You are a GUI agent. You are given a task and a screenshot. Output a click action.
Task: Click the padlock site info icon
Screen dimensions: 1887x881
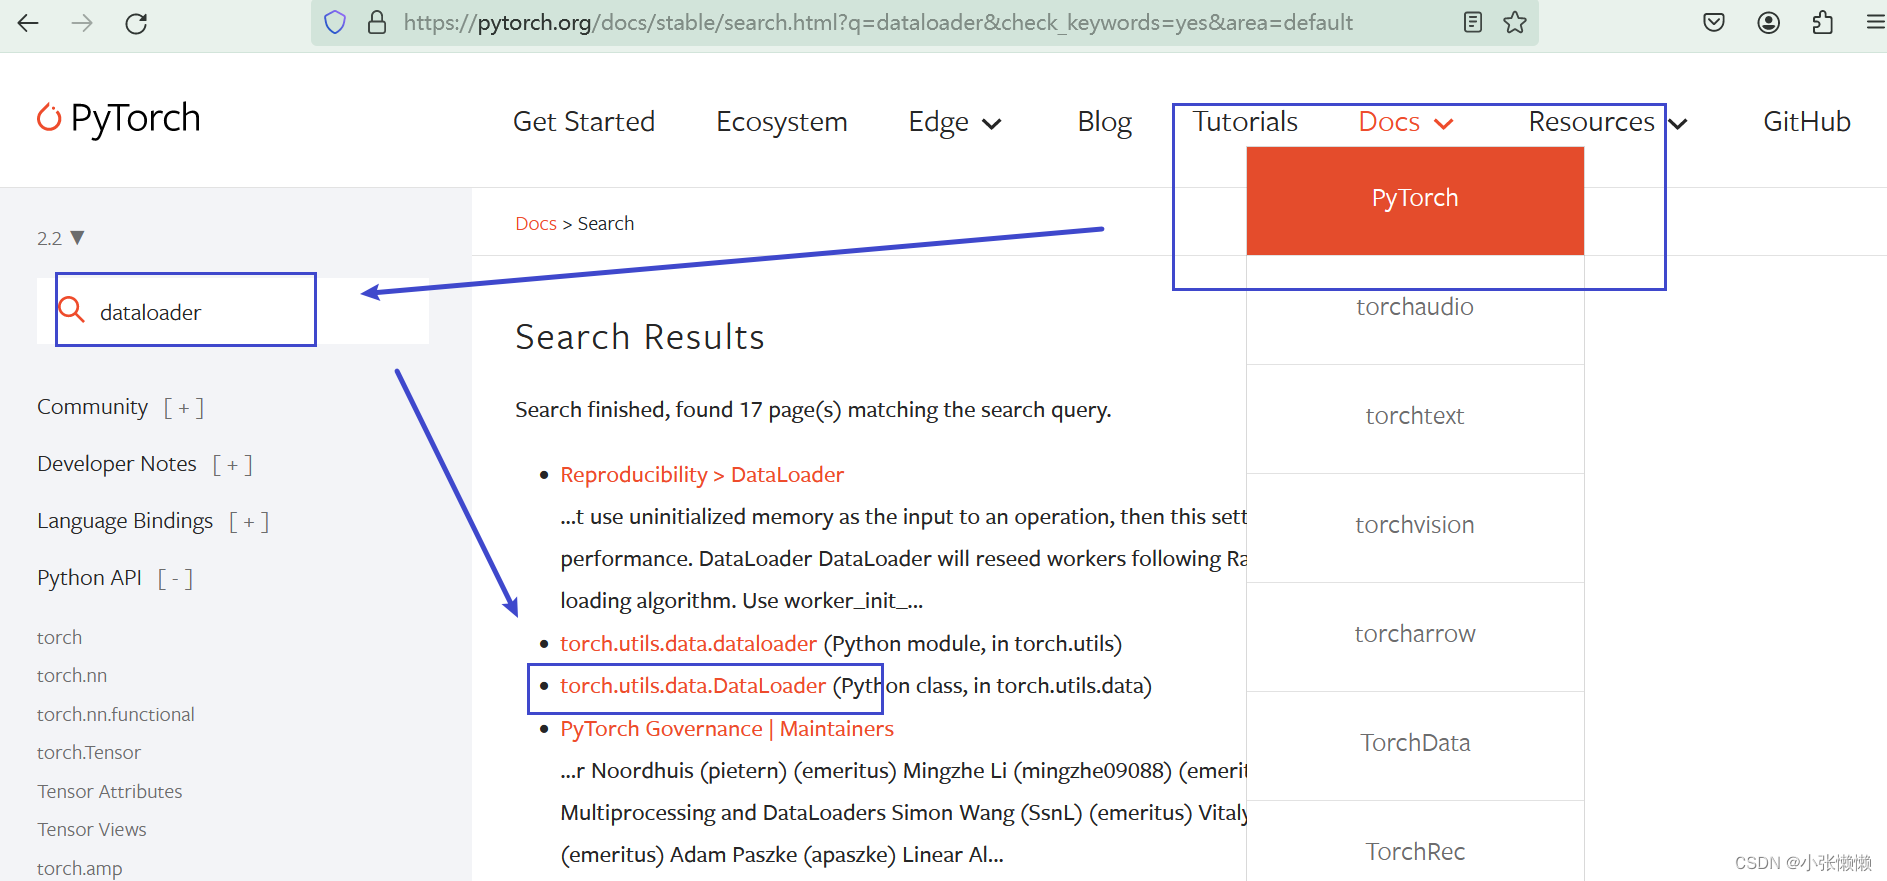click(377, 22)
